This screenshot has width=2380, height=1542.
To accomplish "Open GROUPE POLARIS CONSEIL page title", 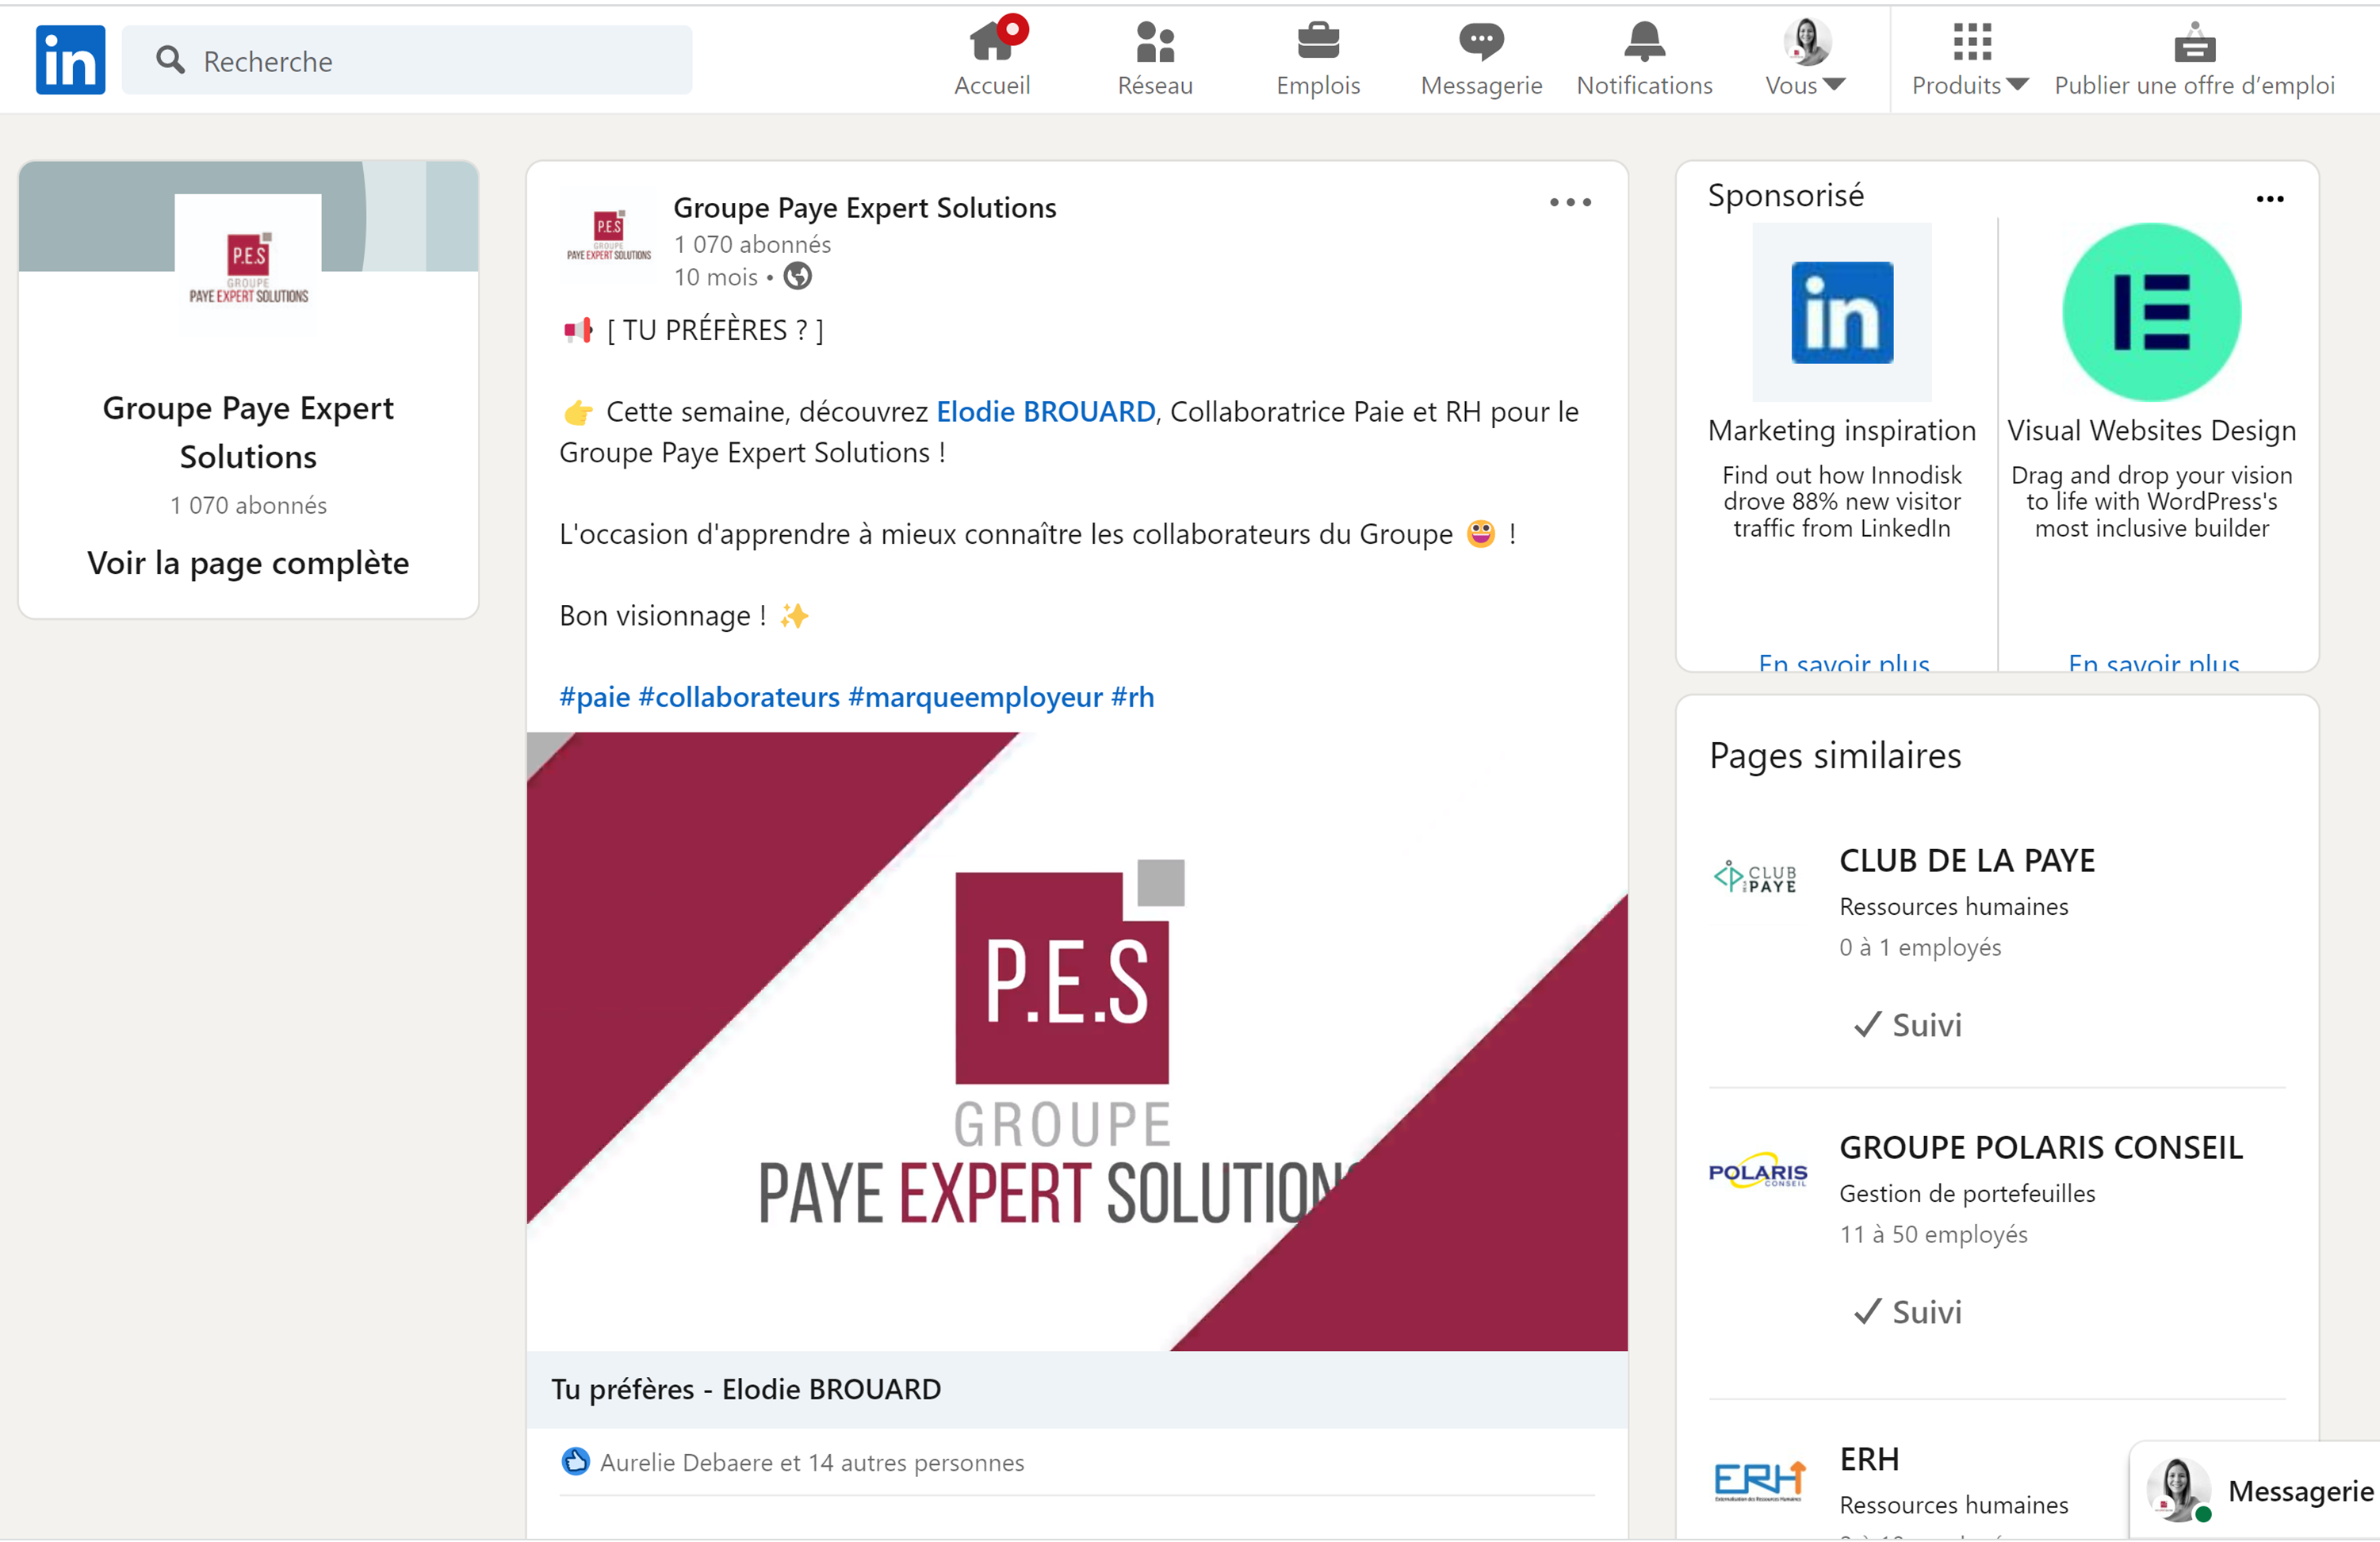I will click(x=2041, y=1147).
